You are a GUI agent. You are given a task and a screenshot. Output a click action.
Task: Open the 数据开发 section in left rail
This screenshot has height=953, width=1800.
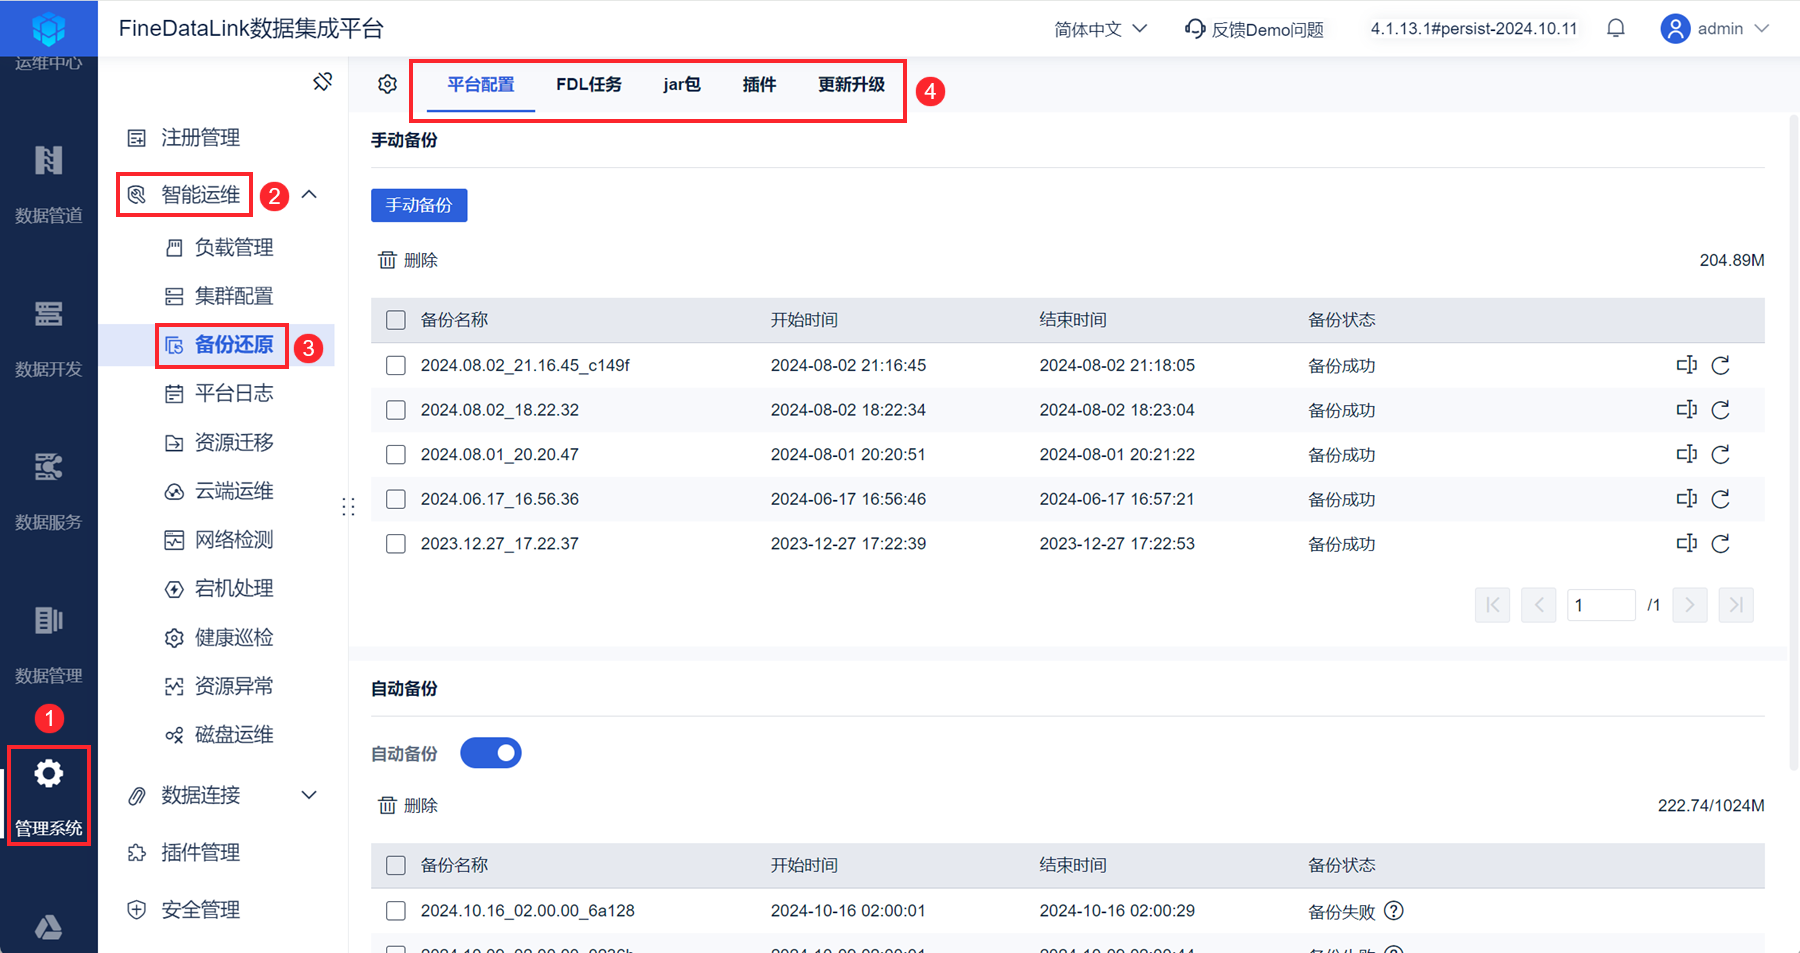coord(48,338)
